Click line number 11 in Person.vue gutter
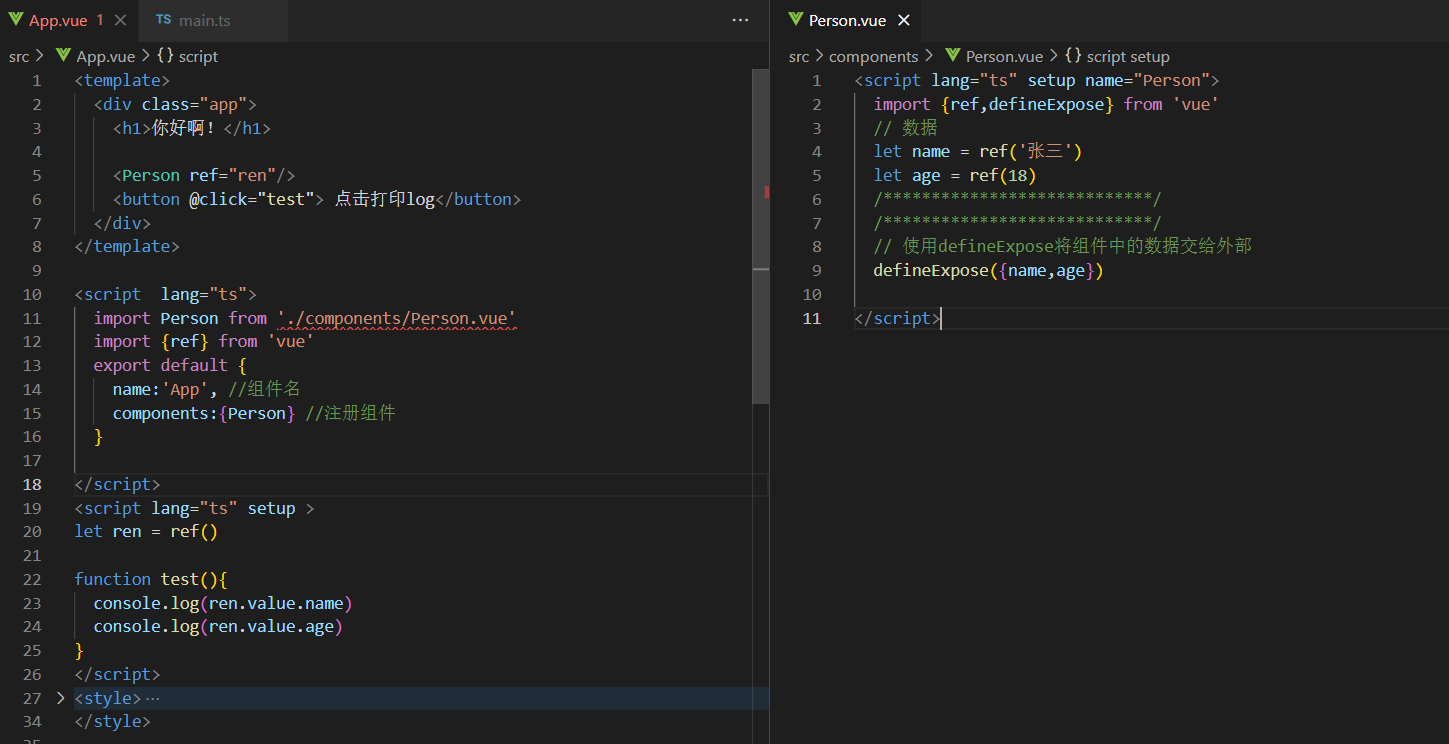Image resolution: width=1449 pixels, height=744 pixels. (x=811, y=318)
